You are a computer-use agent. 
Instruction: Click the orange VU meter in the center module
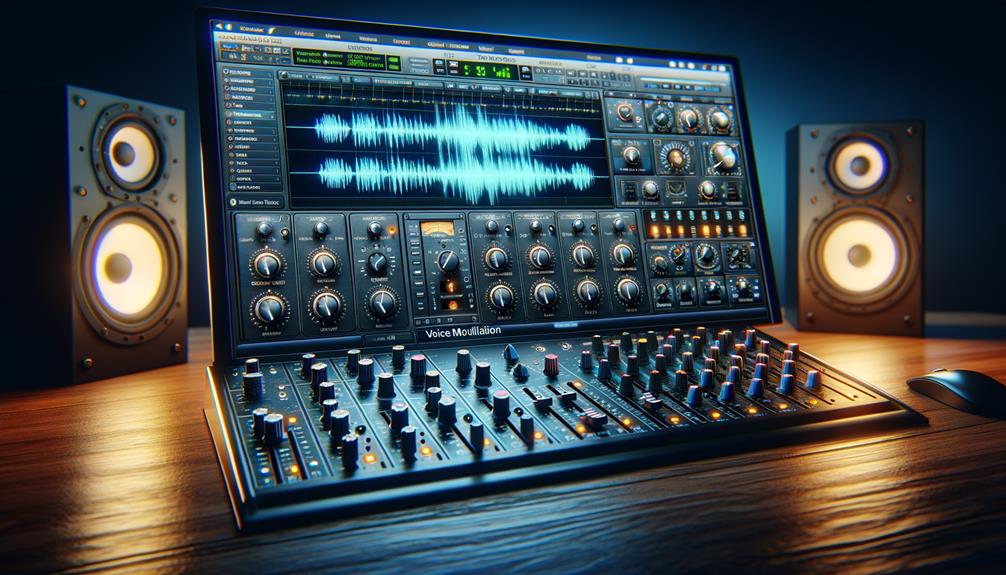click(436, 228)
